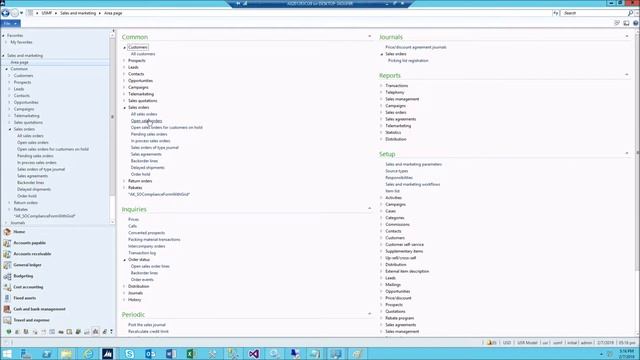
Task: Click USMF in the address breadcrumb
Action: click(x=47, y=13)
